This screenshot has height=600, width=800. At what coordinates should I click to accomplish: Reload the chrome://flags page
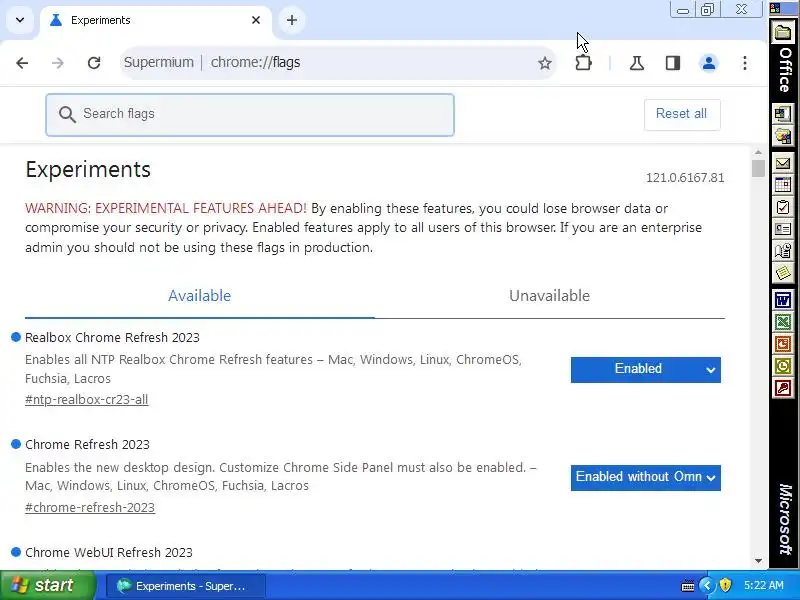click(x=94, y=63)
